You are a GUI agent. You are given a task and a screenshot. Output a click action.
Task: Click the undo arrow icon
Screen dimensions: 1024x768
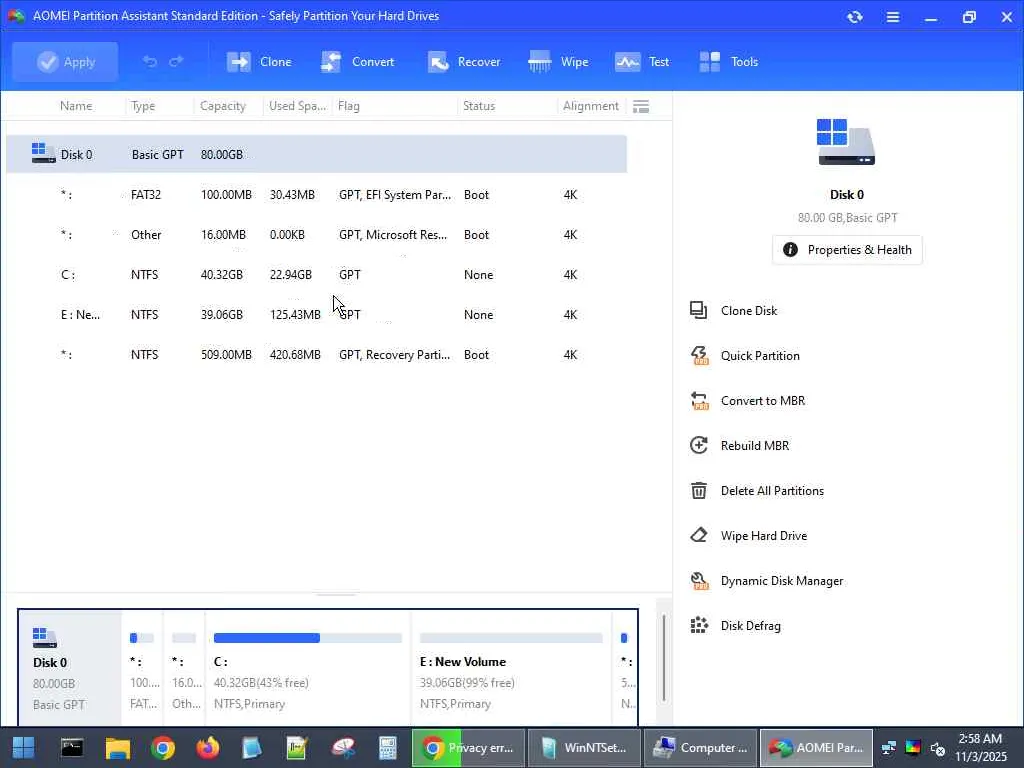click(x=150, y=61)
